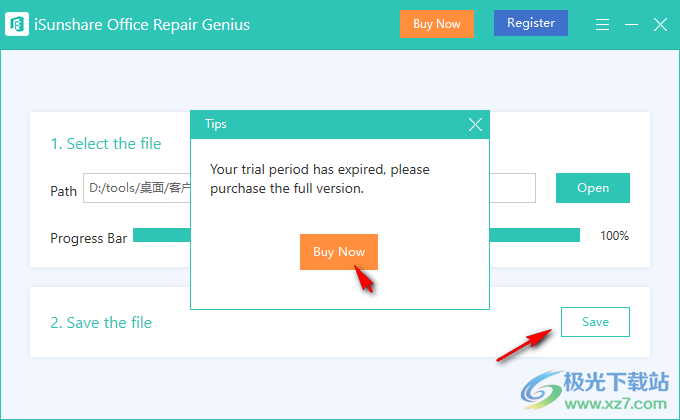This screenshot has width=680, height=420.
Task: Click the '2. Save the file' heading
Action: click(101, 323)
